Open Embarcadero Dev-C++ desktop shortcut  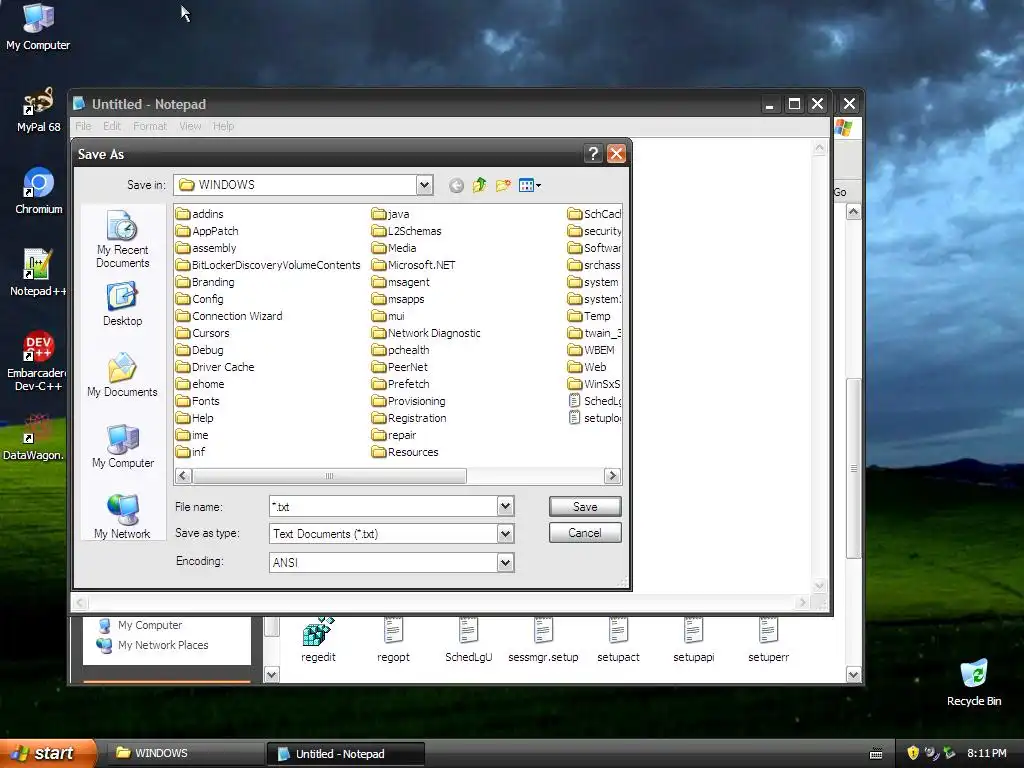pyautogui.click(x=38, y=360)
